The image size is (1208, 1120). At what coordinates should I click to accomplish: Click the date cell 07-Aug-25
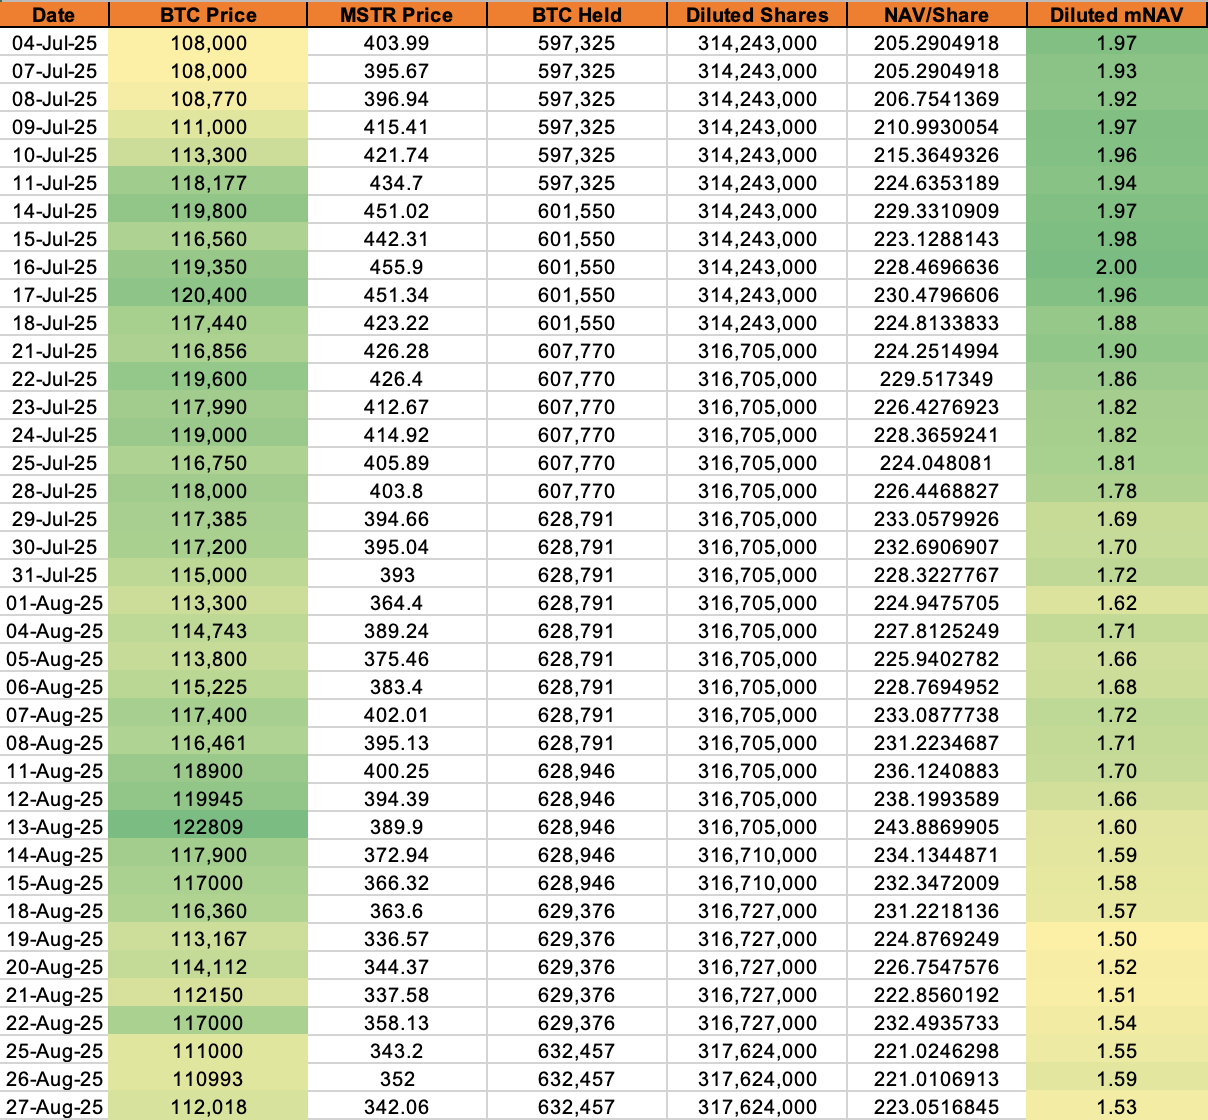pyautogui.click(x=53, y=715)
